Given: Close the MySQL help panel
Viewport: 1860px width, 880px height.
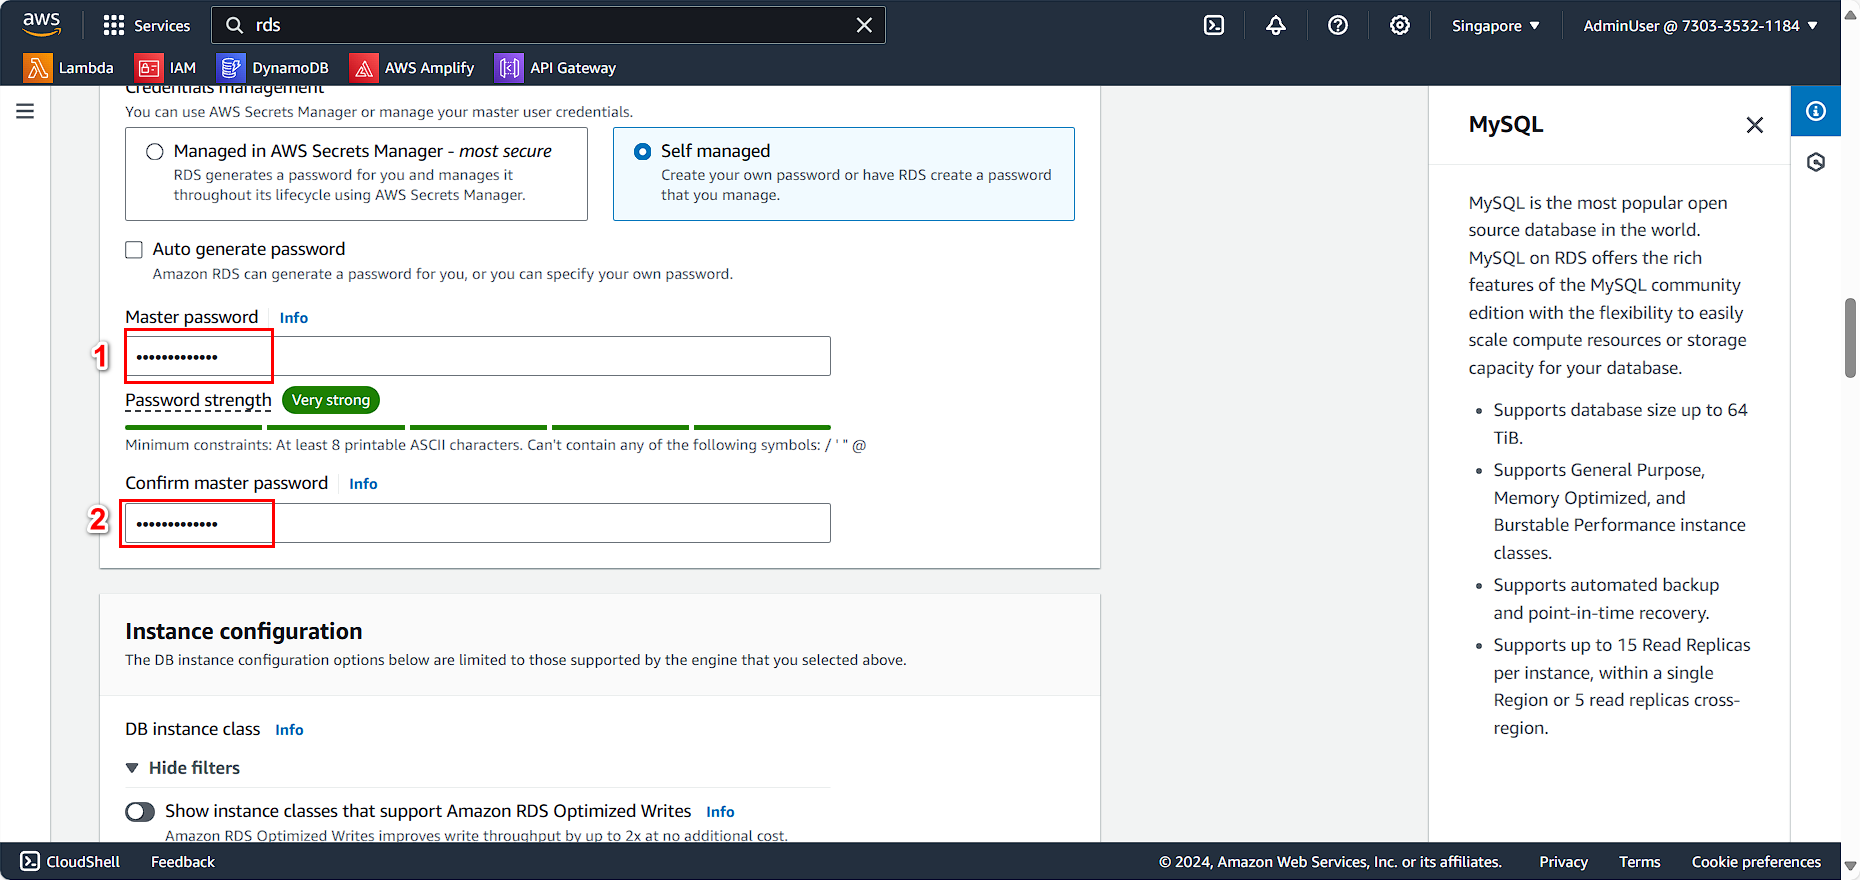Looking at the screenshot, I should click(x=1755, y=125).
